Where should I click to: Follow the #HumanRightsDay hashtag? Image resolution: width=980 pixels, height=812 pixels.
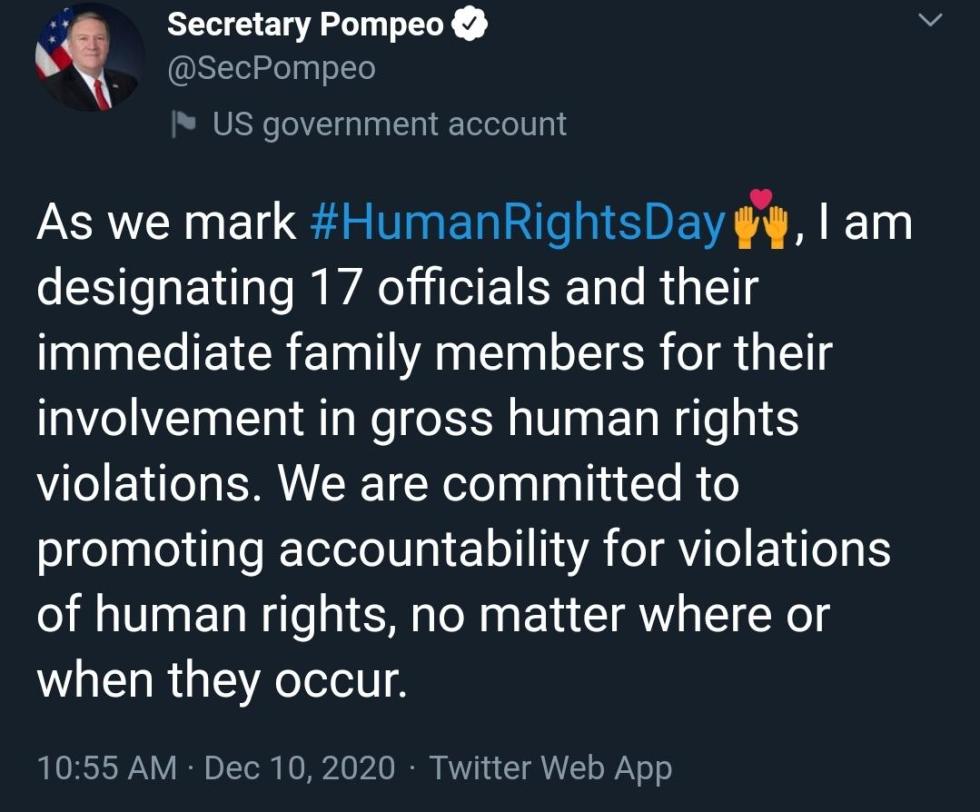pyautogui.click(x=518, y=222)
